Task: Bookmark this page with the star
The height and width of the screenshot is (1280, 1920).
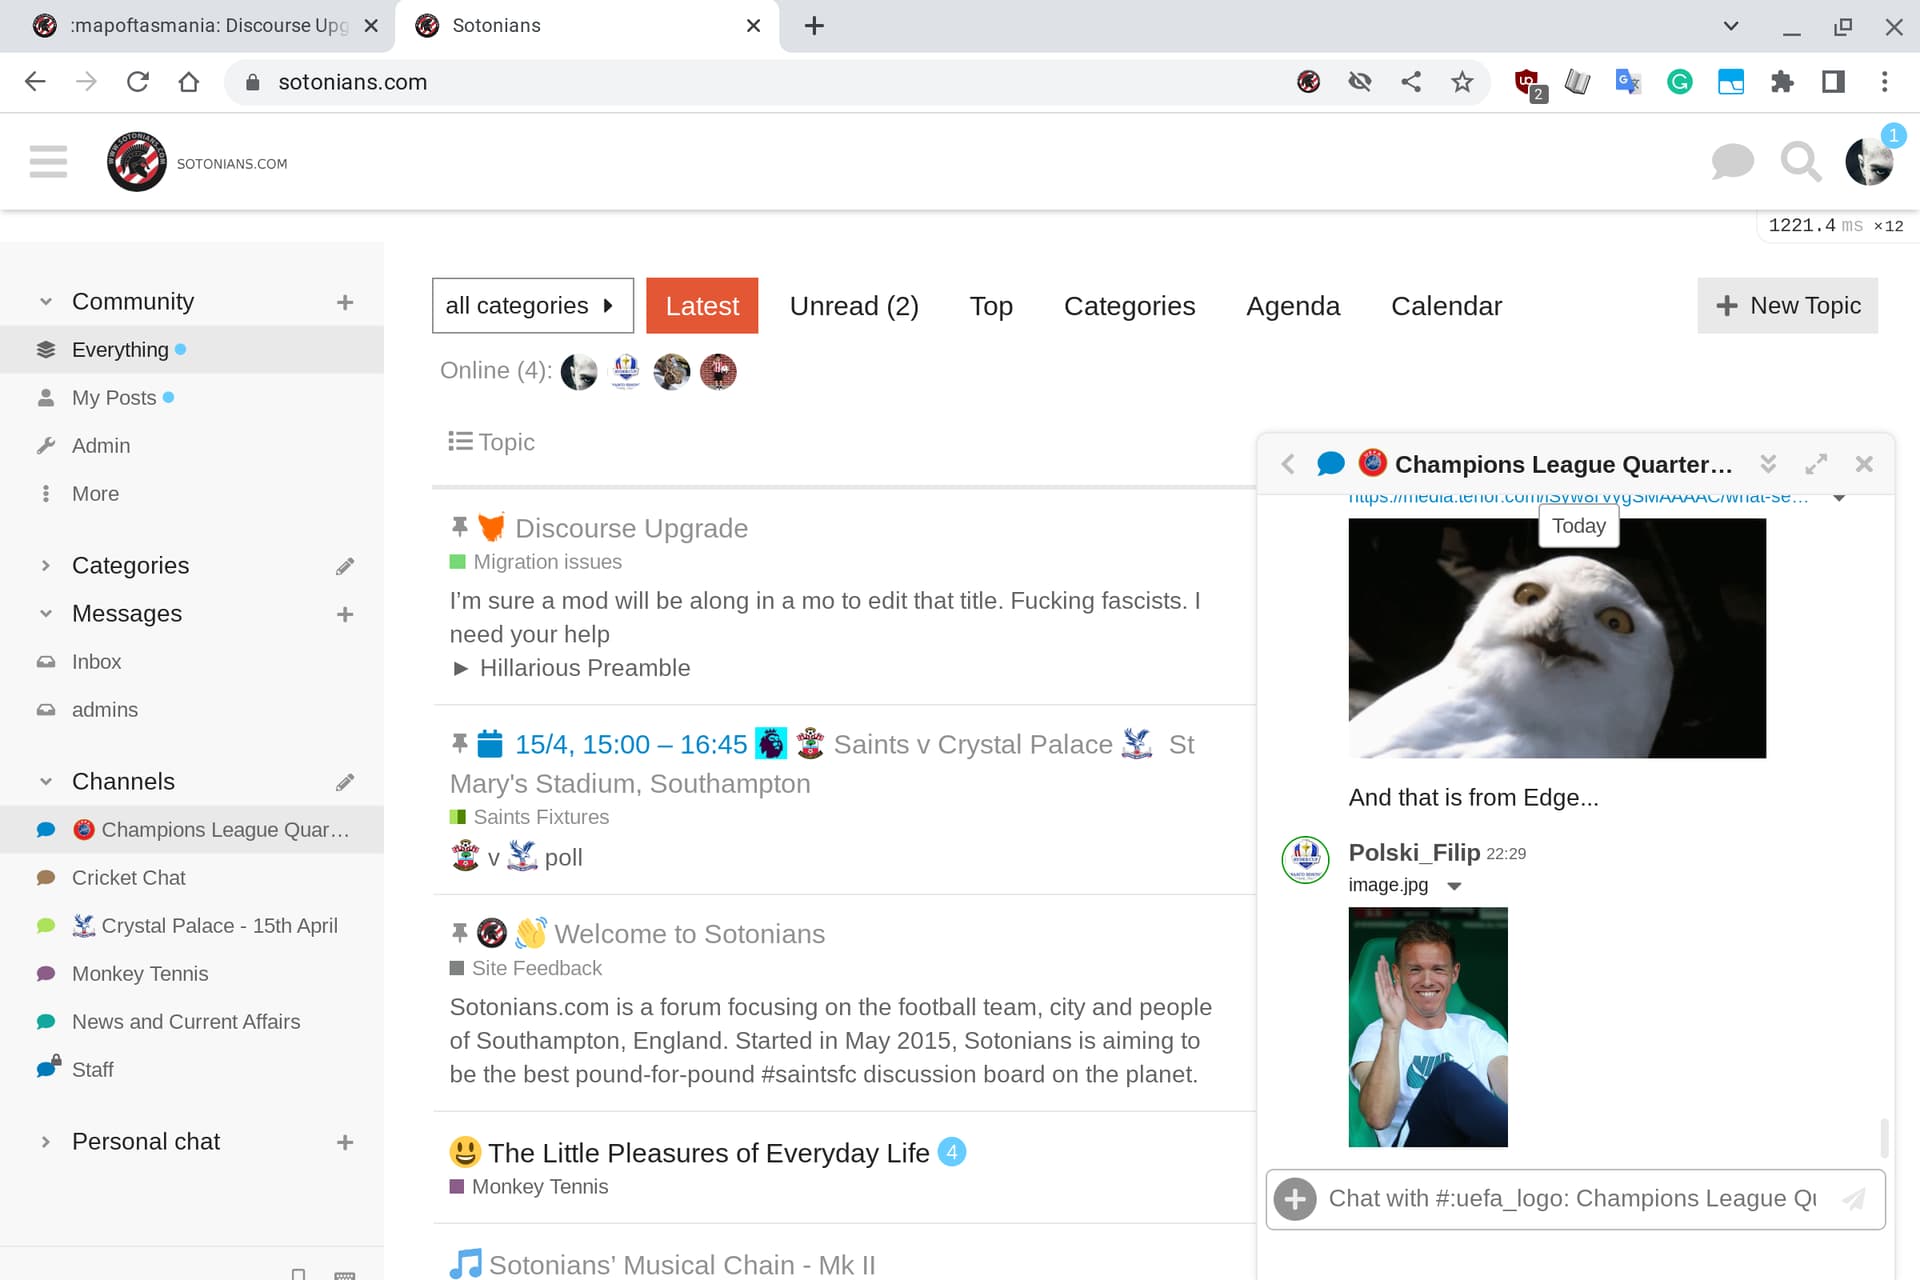Action: tap(1462, 82)
